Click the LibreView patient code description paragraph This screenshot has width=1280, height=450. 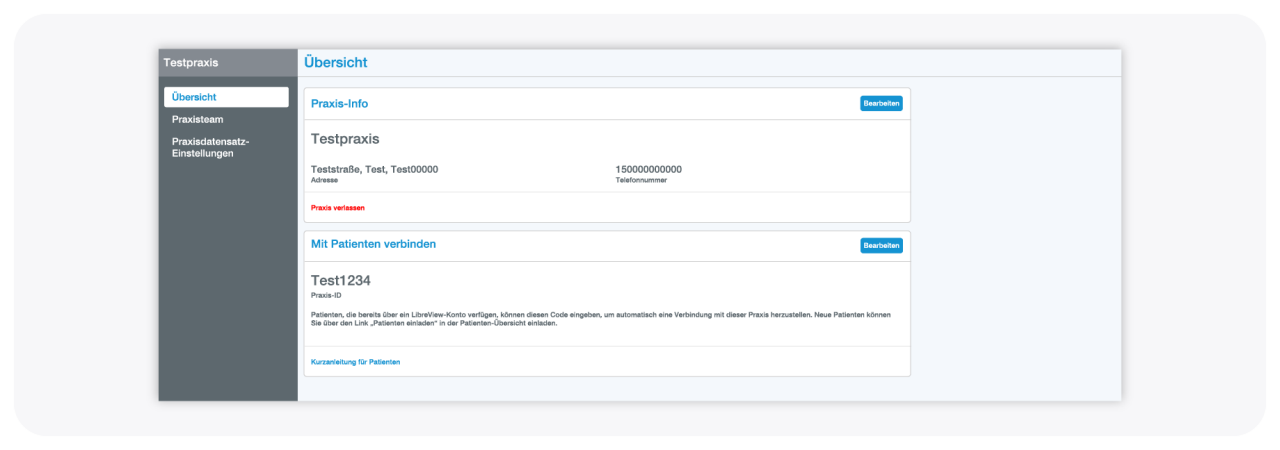pyautogui.click(x=600, y=315)
